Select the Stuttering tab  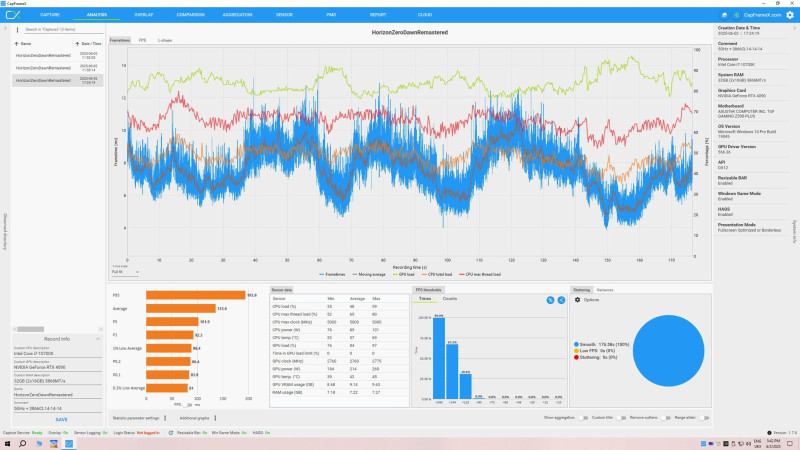581,290
